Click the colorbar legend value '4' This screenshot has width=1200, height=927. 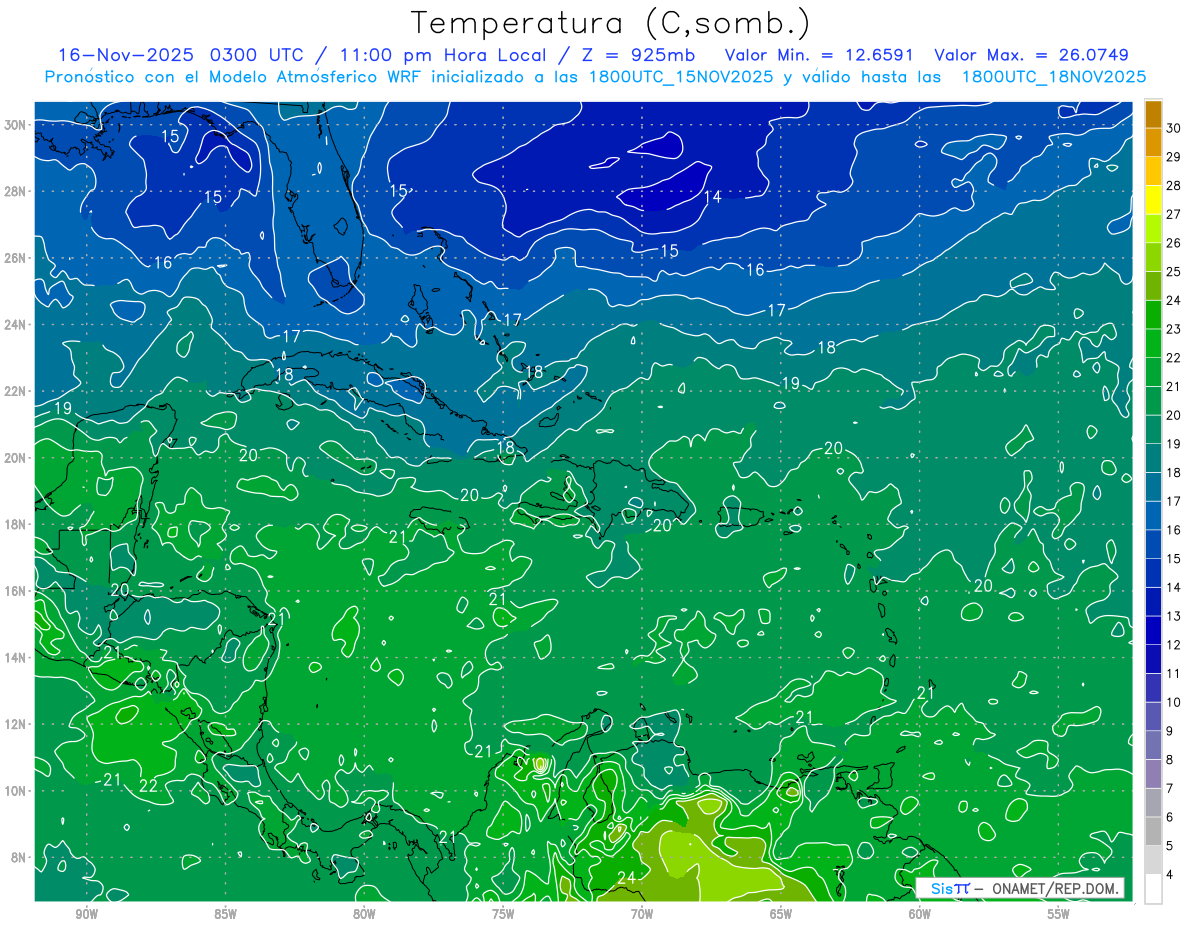click(x=1170, y=875)
